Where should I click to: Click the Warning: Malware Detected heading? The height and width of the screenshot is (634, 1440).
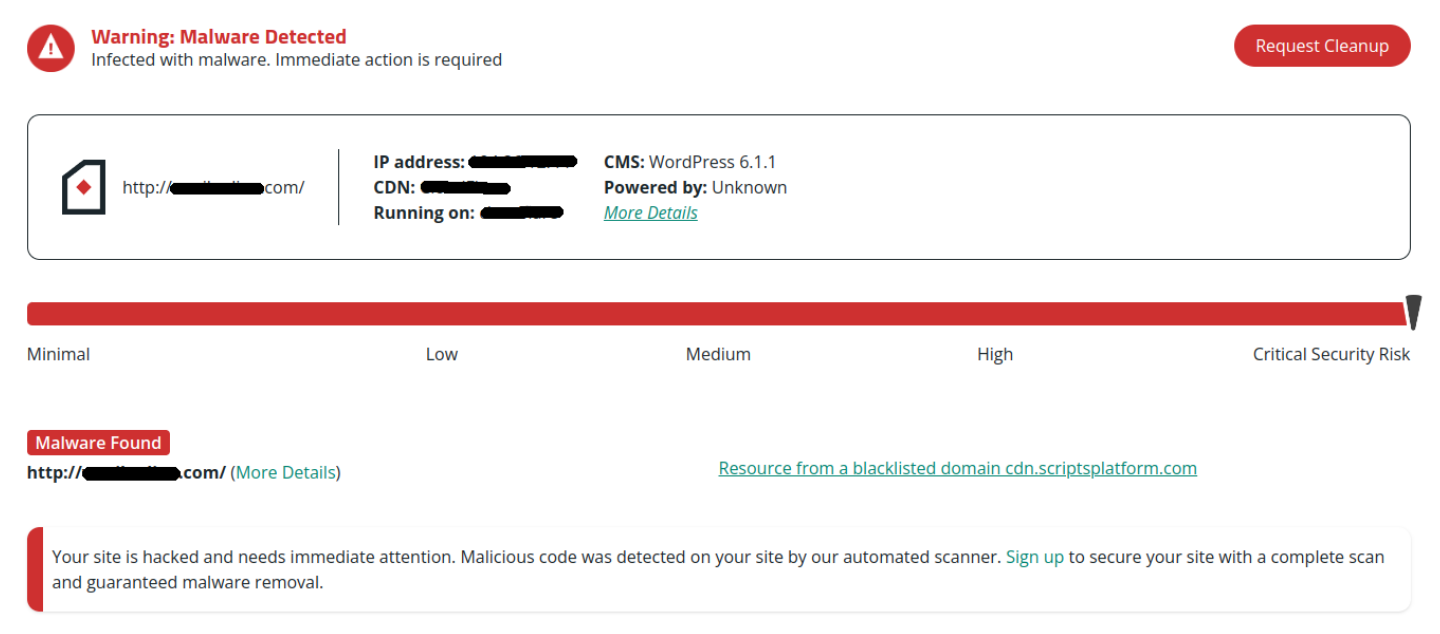tap(219, 37)
